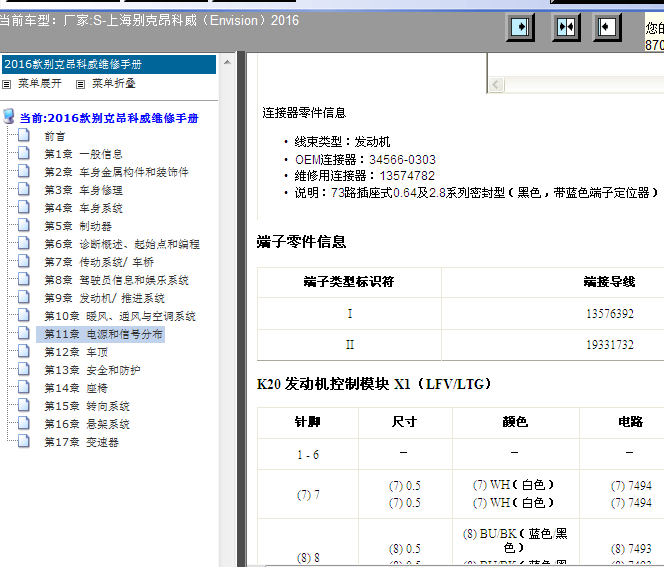664x567 pixels.
Task: Click the page icon next to 第11章
Action: click(x=24, y=333)
